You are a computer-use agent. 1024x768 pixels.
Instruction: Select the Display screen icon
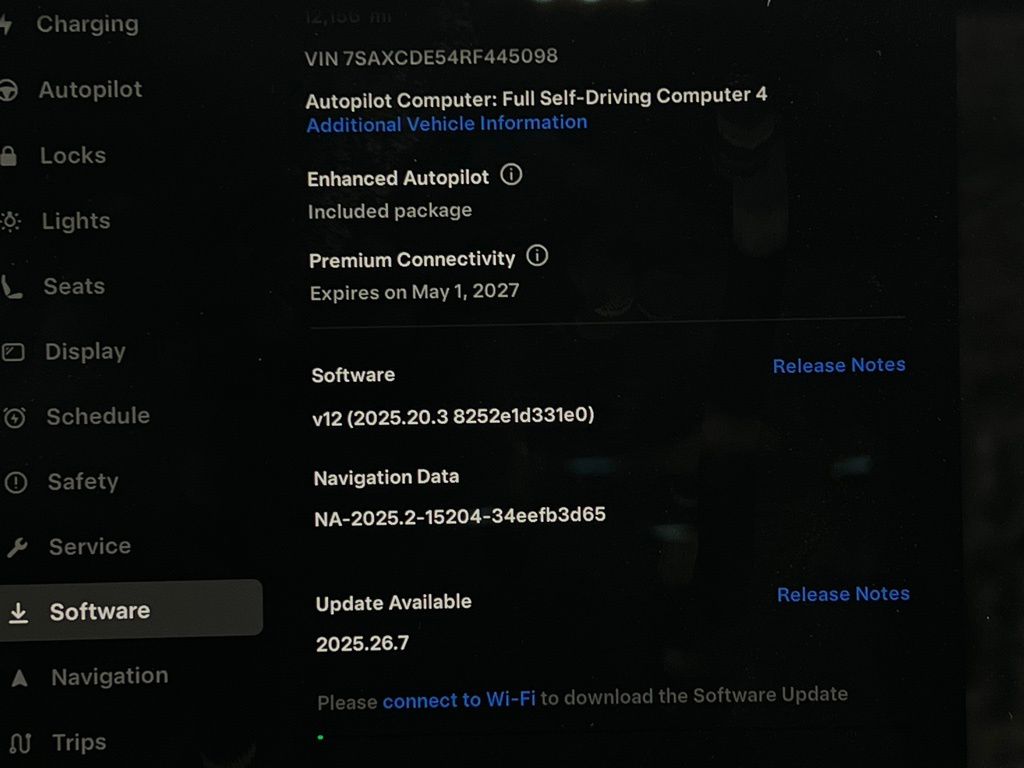pyautogui.click(x=13, y=353)
